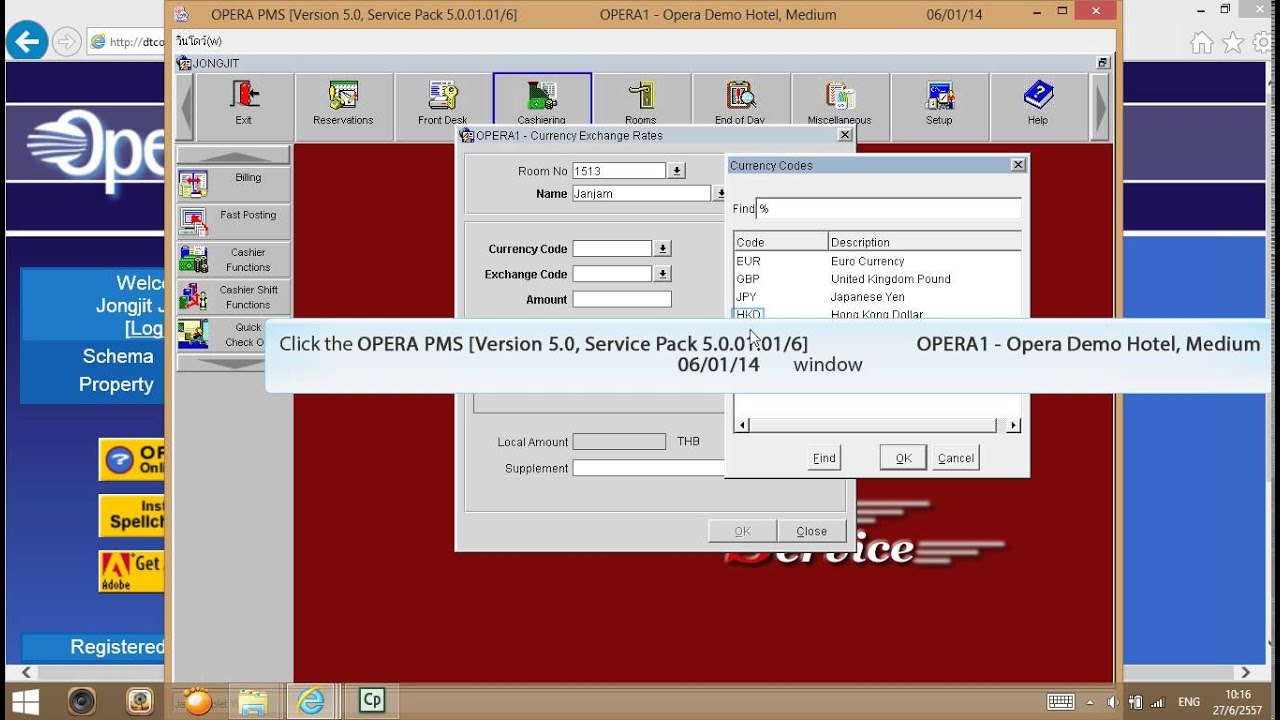The image size is (1280, 720).
Task: Click the Room No field
Action: [x=619, y=171]
